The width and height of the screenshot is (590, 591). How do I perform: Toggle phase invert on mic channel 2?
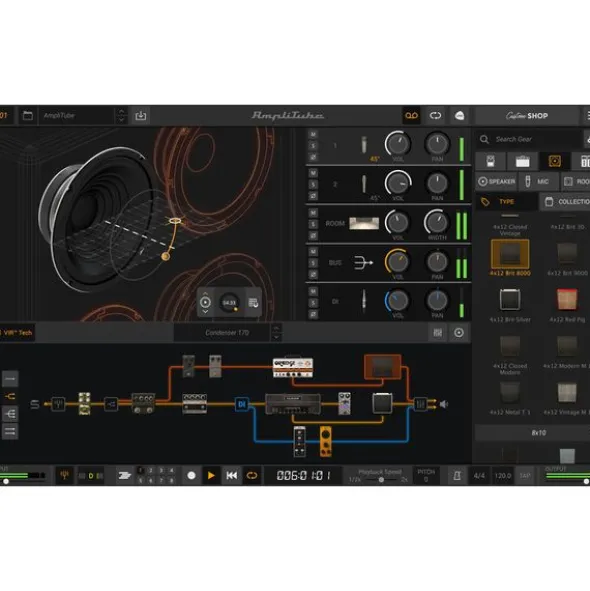[313, 196]
